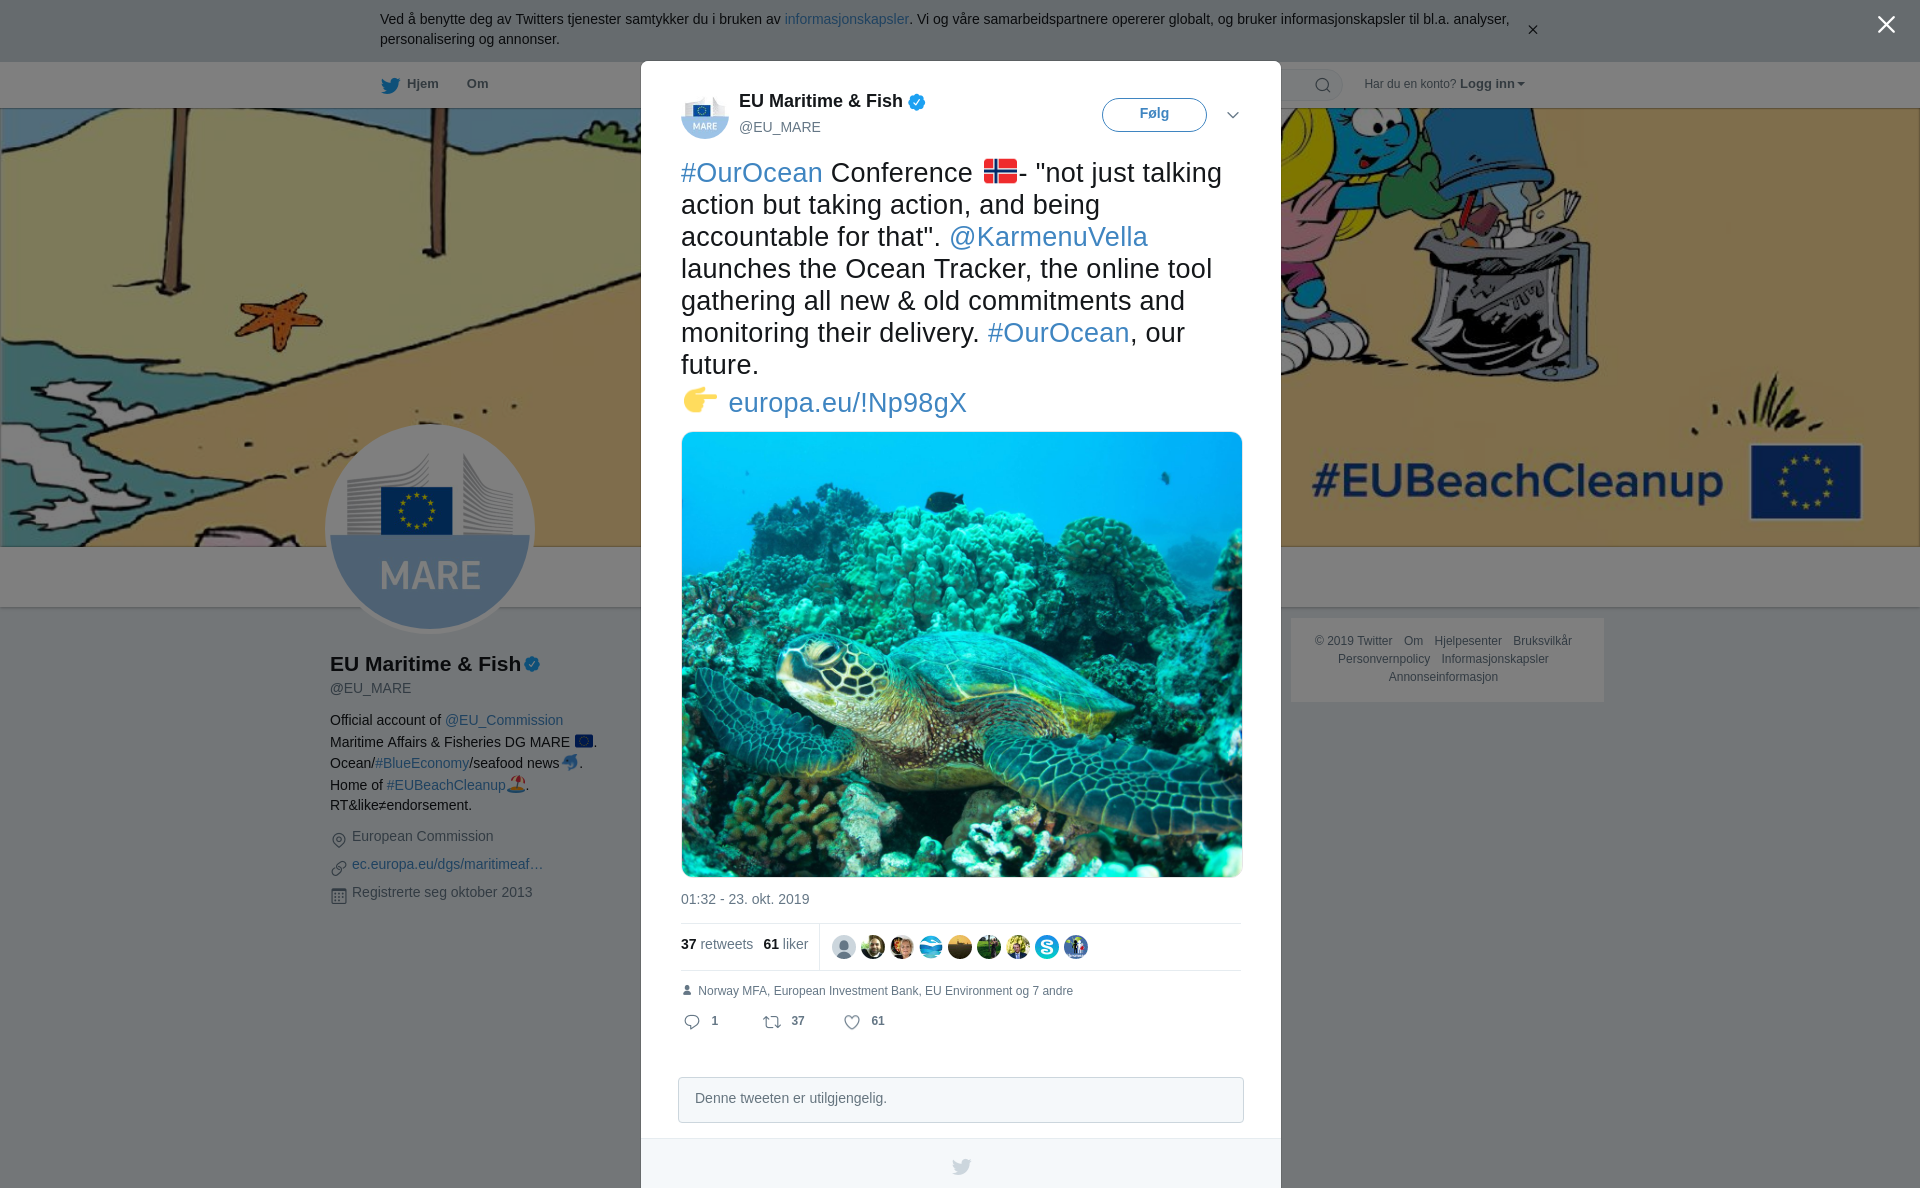This screenshot has width=1920, height=1188.
Task: Close the tweet overlay with the X
Action: 1886,24
